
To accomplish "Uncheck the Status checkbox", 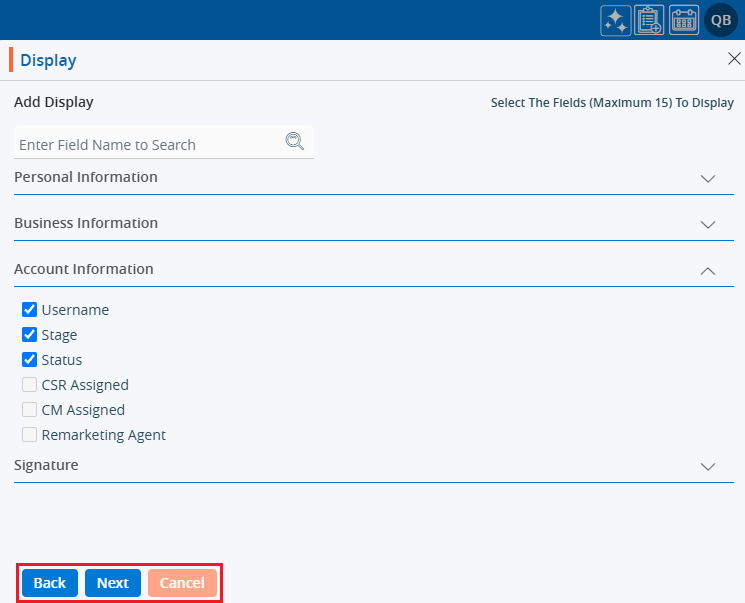I will pos(30,360).
